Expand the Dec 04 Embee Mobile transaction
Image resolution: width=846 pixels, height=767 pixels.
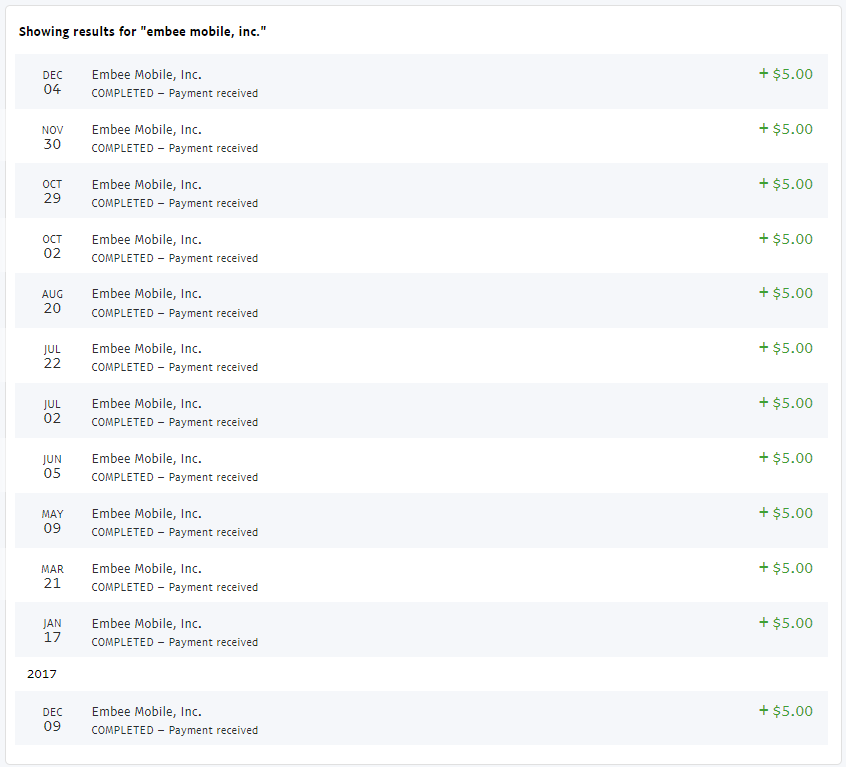coord(420,82)
